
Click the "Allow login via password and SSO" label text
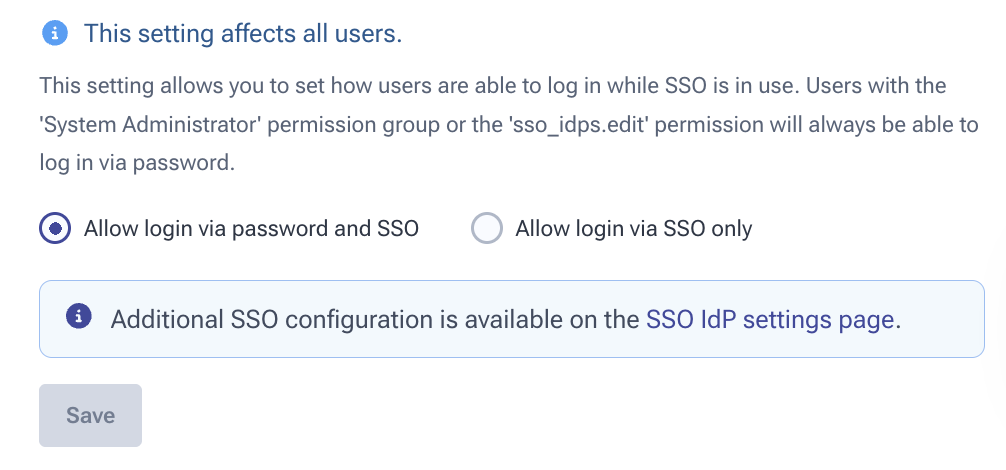point(251,229)
